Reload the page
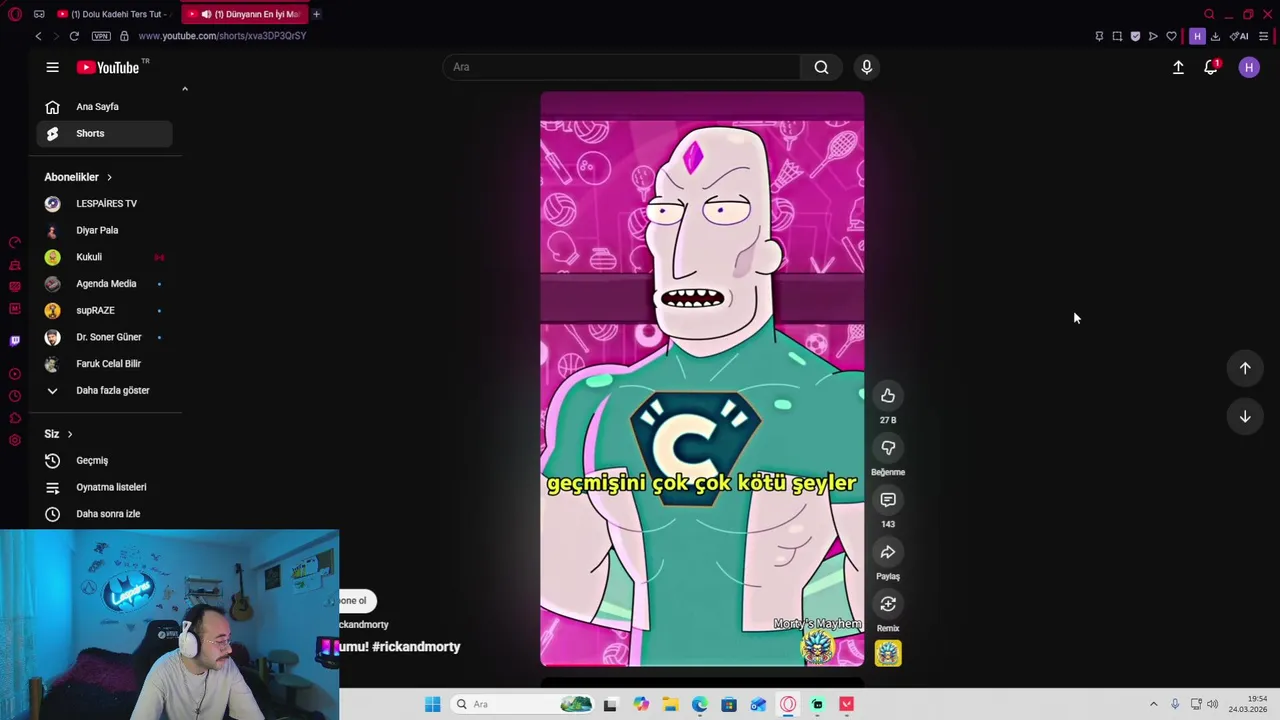The width and height of the screenshot is (1280, 720). [x=74, y=36]
